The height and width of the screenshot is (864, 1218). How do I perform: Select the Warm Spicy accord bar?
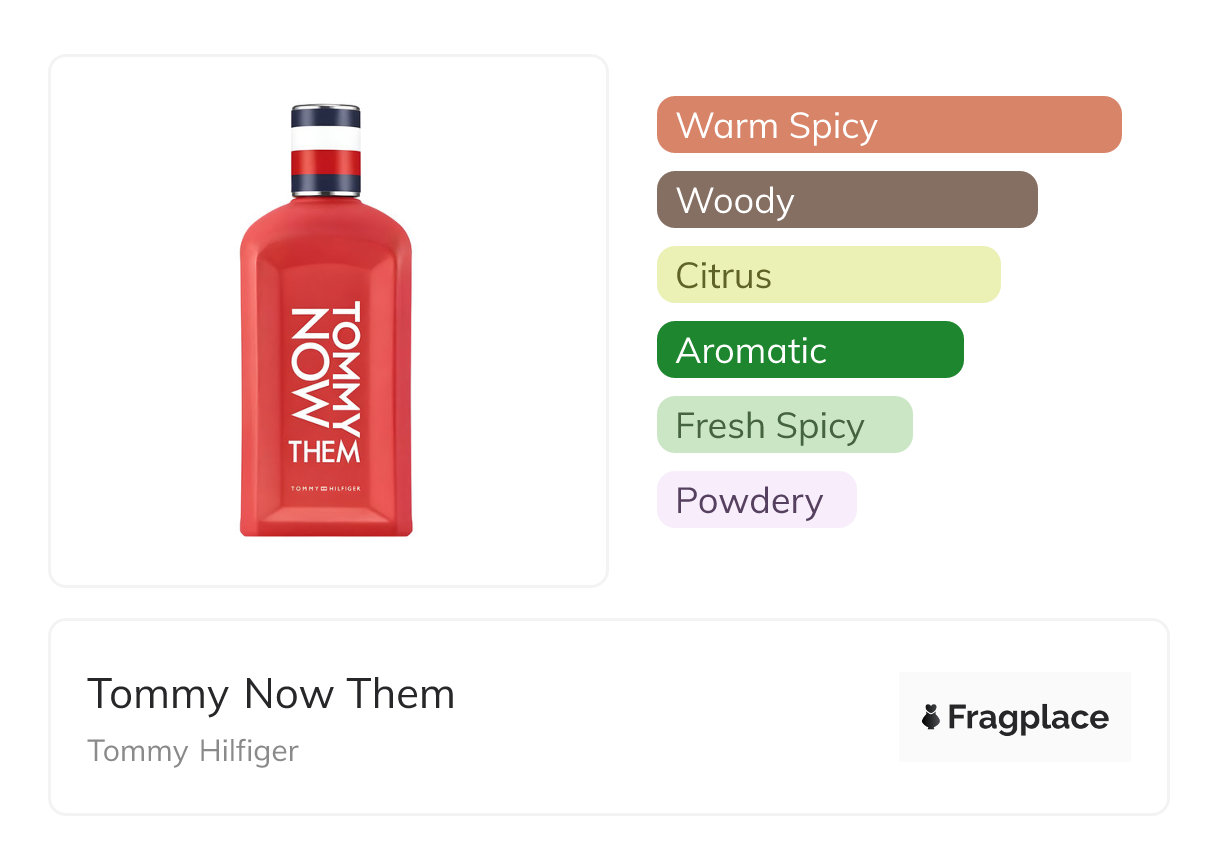[x=888, y=125]
